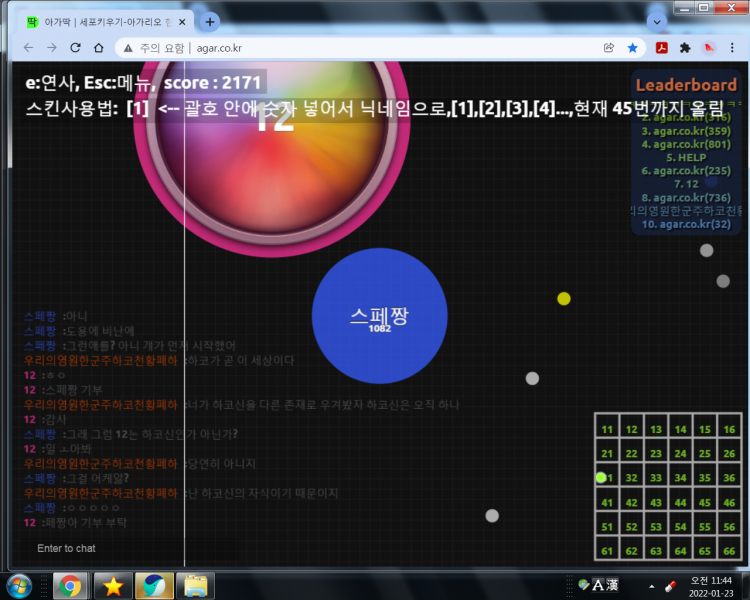The image size is (750, 600).
Task: Click the share page icon in address bar
Action: [609, 48]
